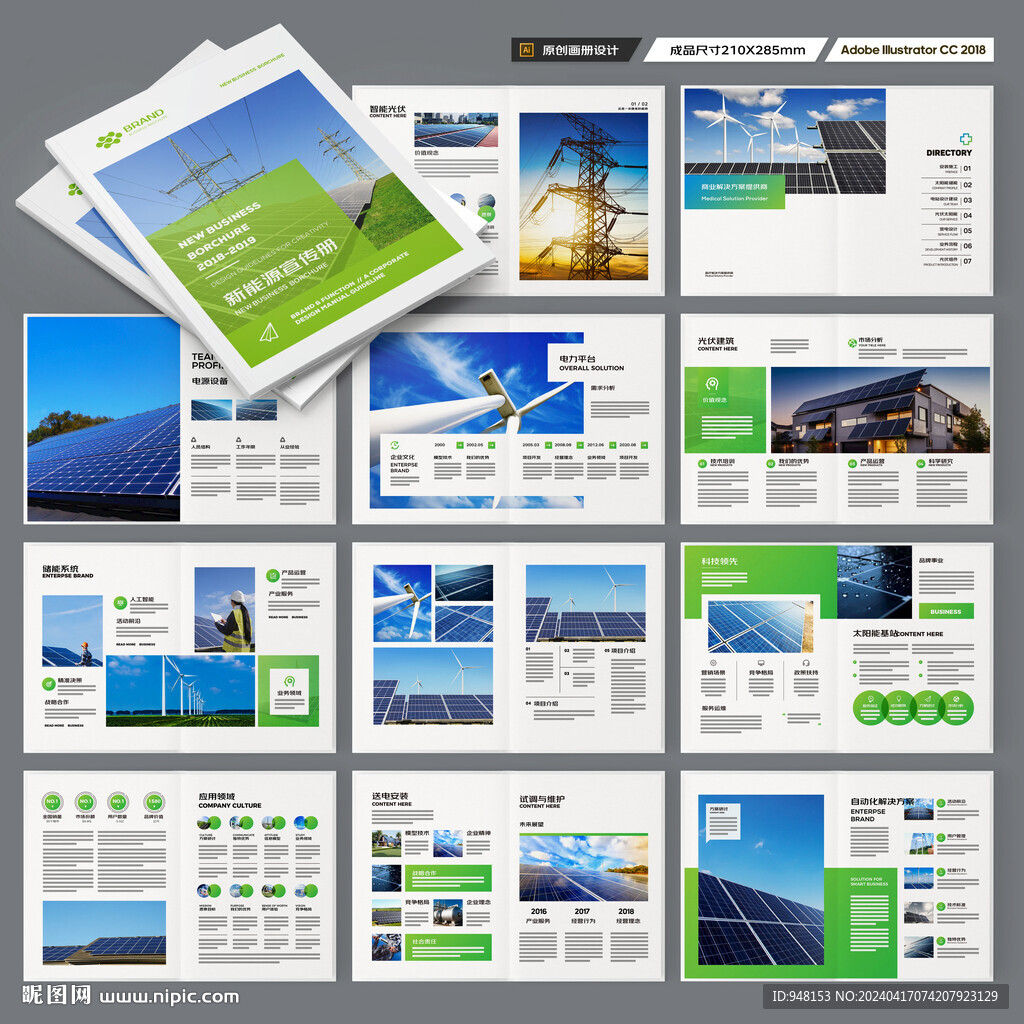
Task: Click the 方案设计 speech bubble on the solar photo
Action: click(723, 822)
